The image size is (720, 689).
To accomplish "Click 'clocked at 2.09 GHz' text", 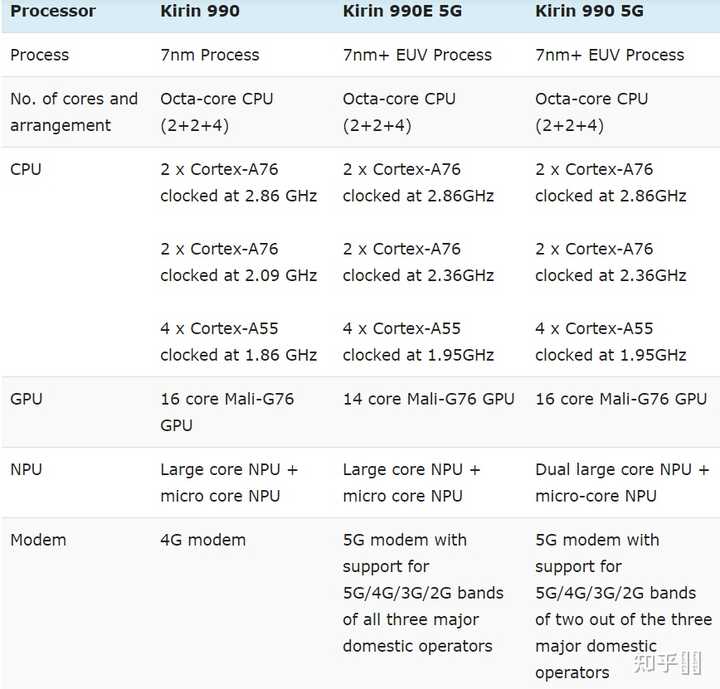I will pos(238,275).
